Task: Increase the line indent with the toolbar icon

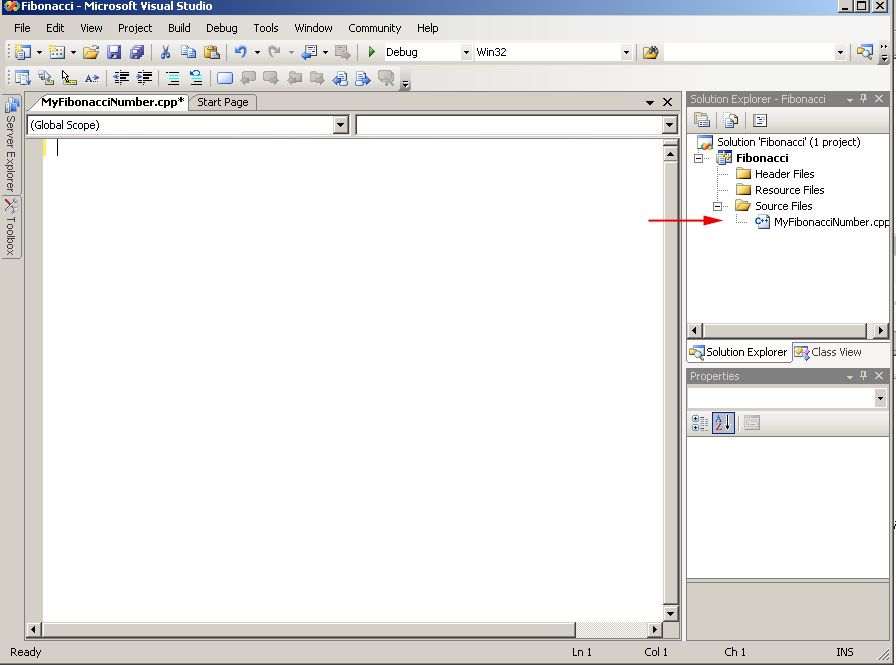Action: 145,78
